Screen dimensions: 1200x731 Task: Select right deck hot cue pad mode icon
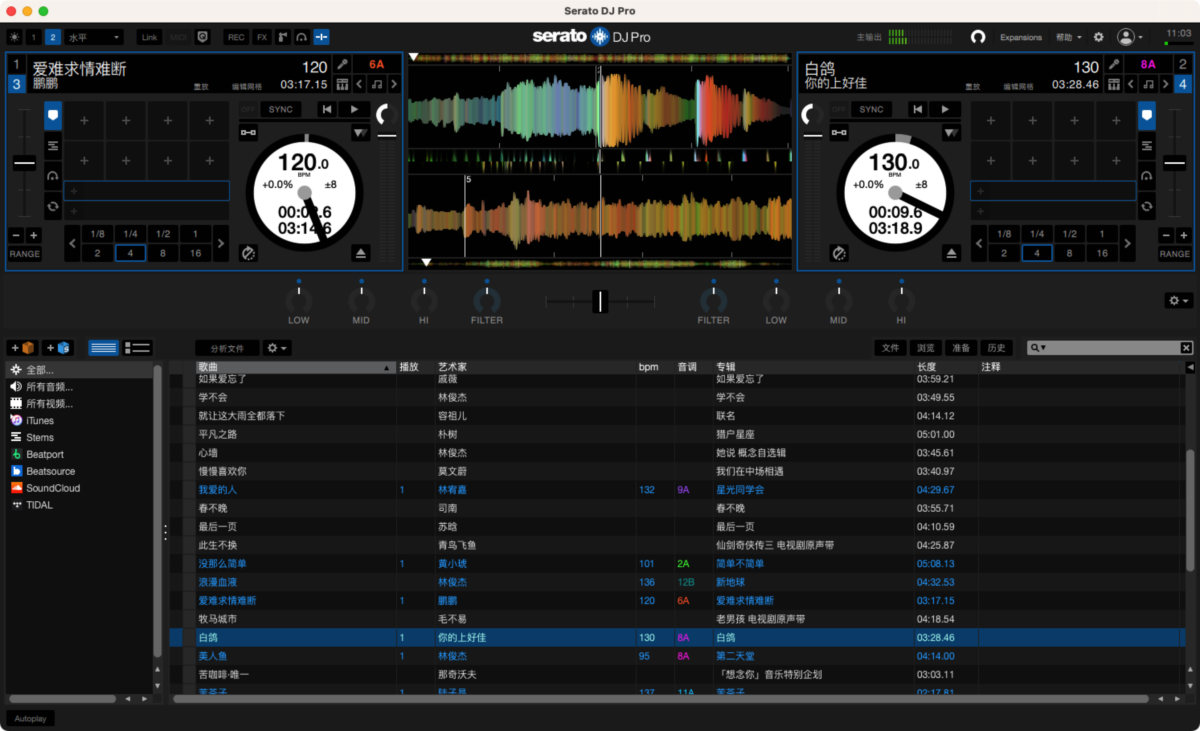point(1146,116)
